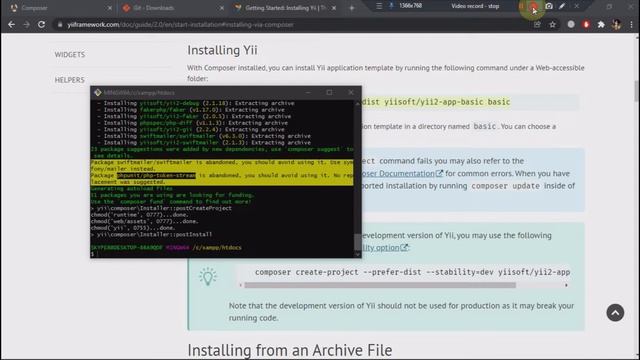Click the scroll-to-top arrow button
The width and height of the screenshot is (640, 360).
click(615, 313)
